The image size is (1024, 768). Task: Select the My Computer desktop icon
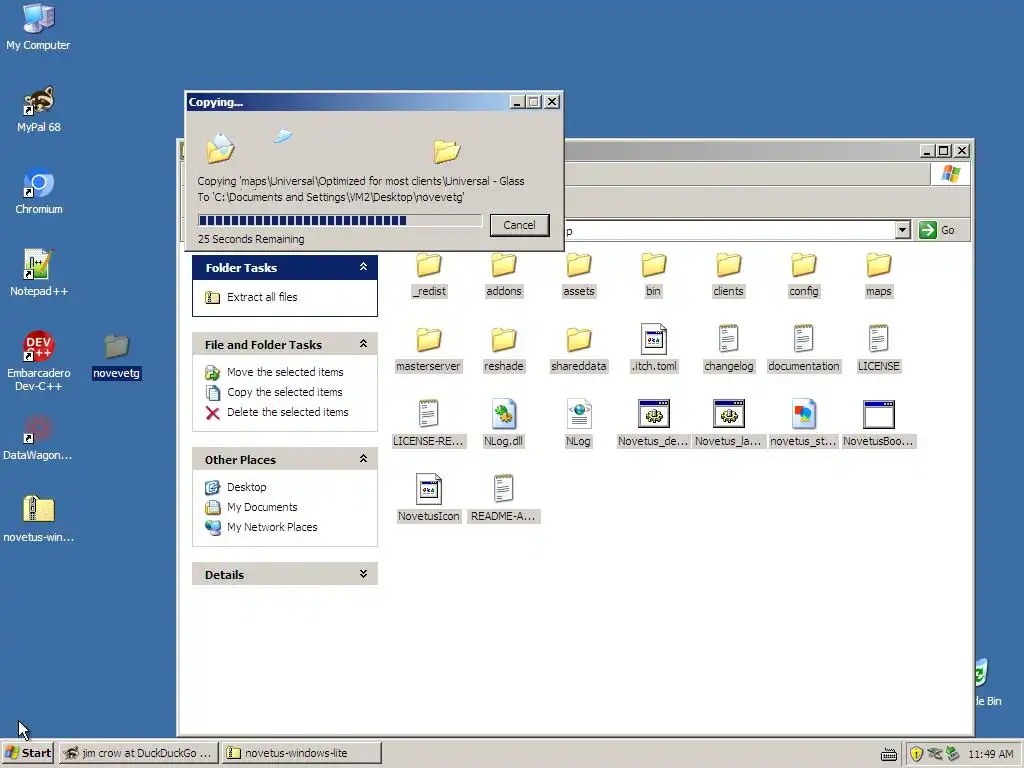[x=38, y=27]
